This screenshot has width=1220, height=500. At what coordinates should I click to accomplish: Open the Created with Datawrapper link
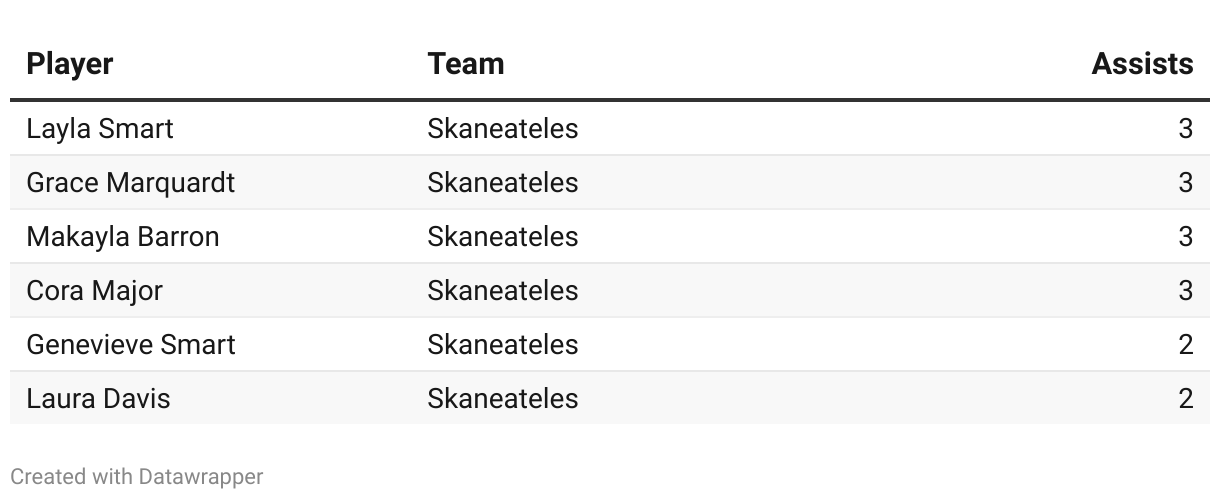(x=137, y=476)
